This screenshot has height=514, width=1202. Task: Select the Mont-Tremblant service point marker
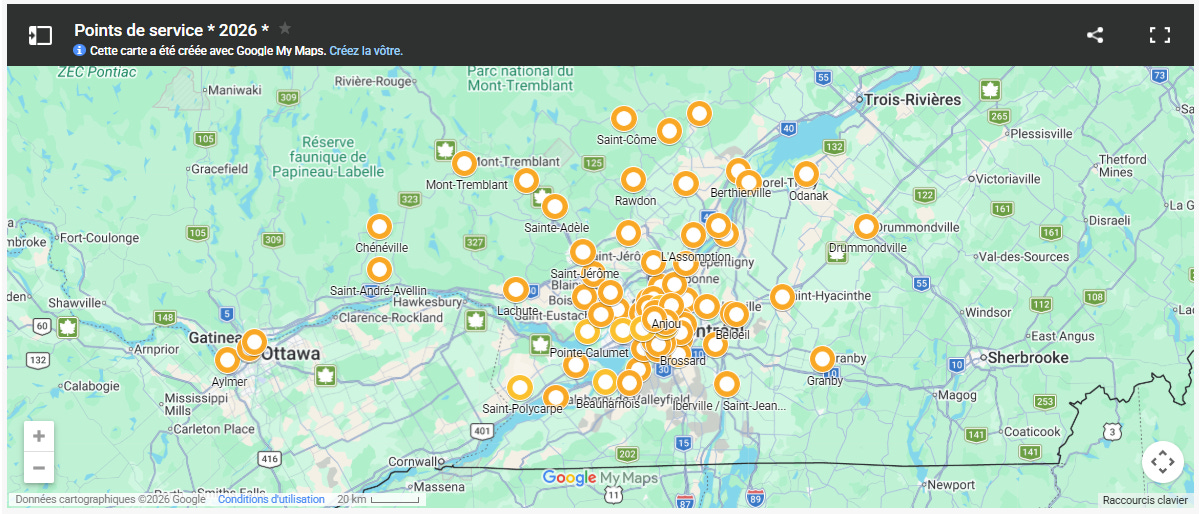pyautogui.click(x=464, y=163)
